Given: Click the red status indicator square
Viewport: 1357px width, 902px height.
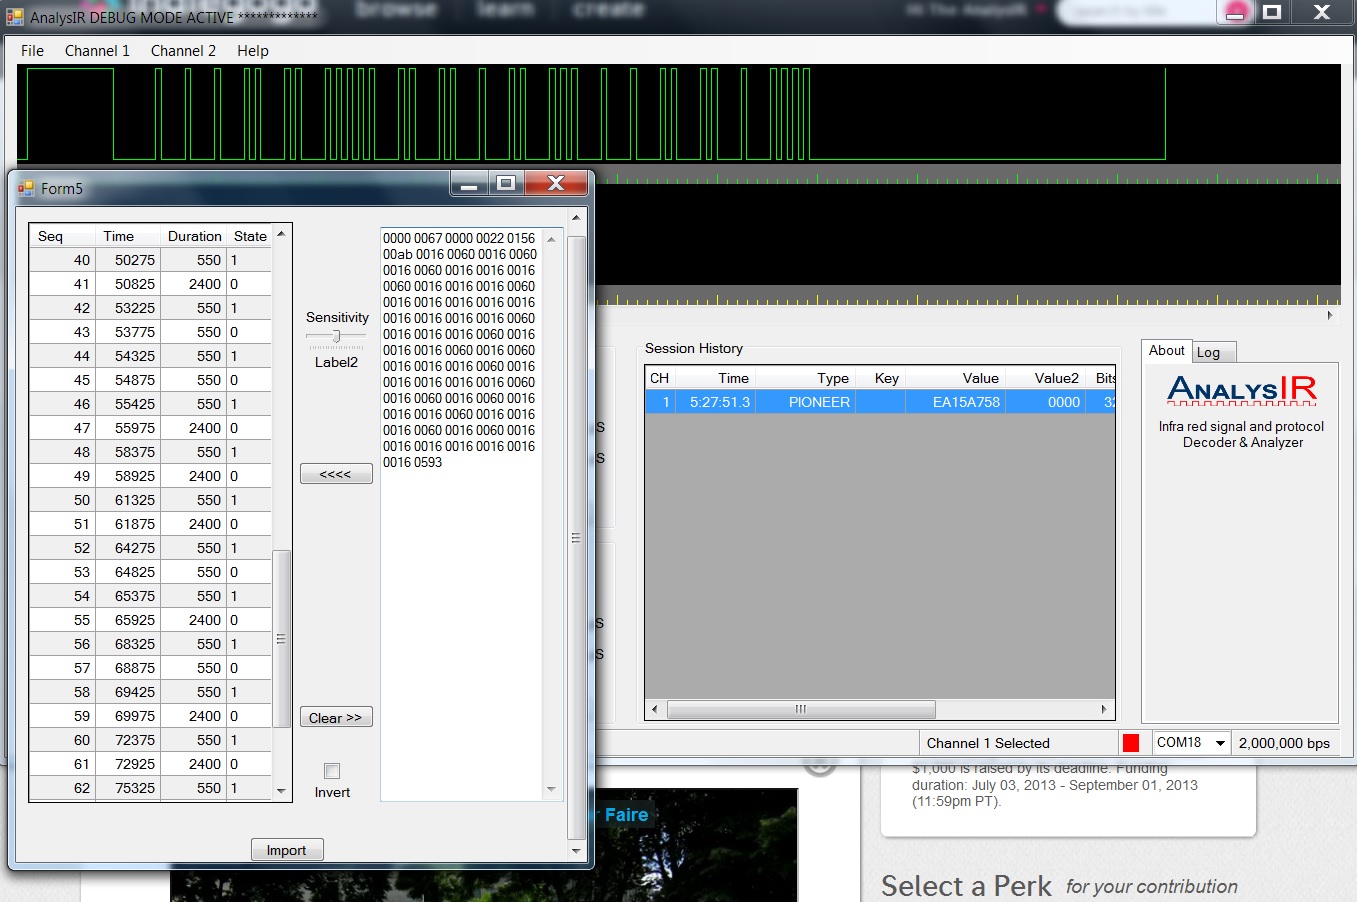Looking at the screenshot, I should point(1130,743).
